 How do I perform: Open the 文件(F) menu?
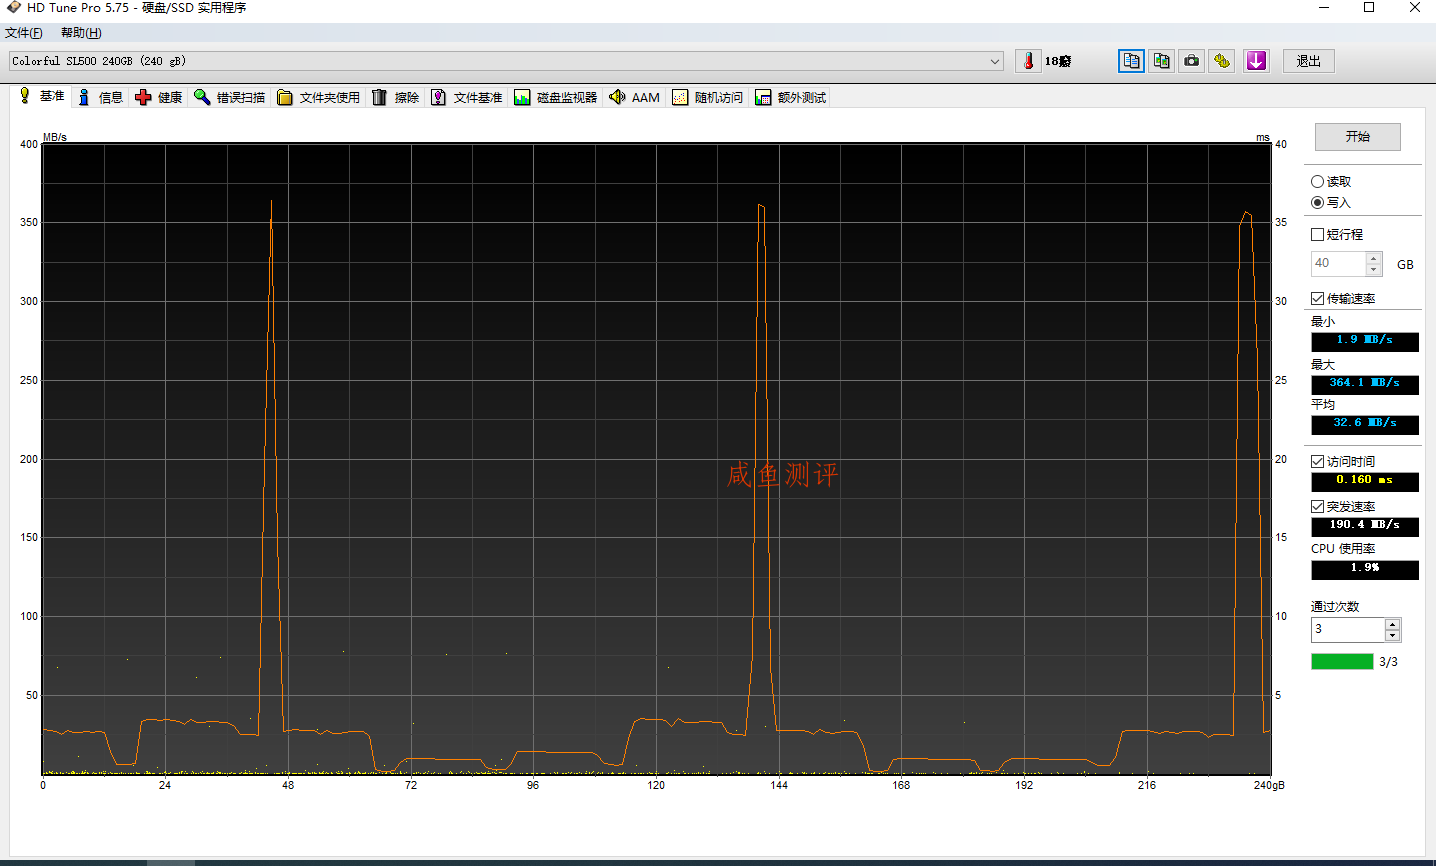(23, 33)
